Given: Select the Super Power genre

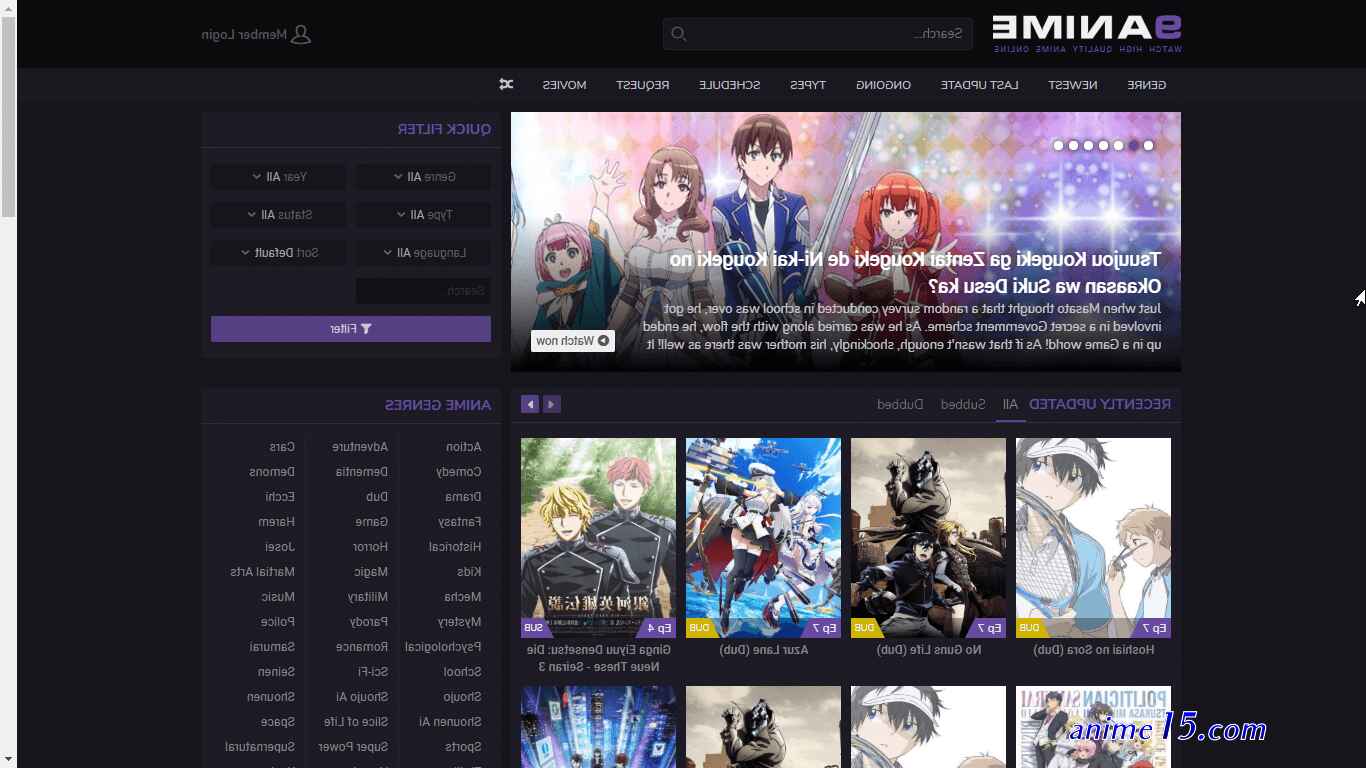Looking at the screenshot, I should [x=354, y=747].
